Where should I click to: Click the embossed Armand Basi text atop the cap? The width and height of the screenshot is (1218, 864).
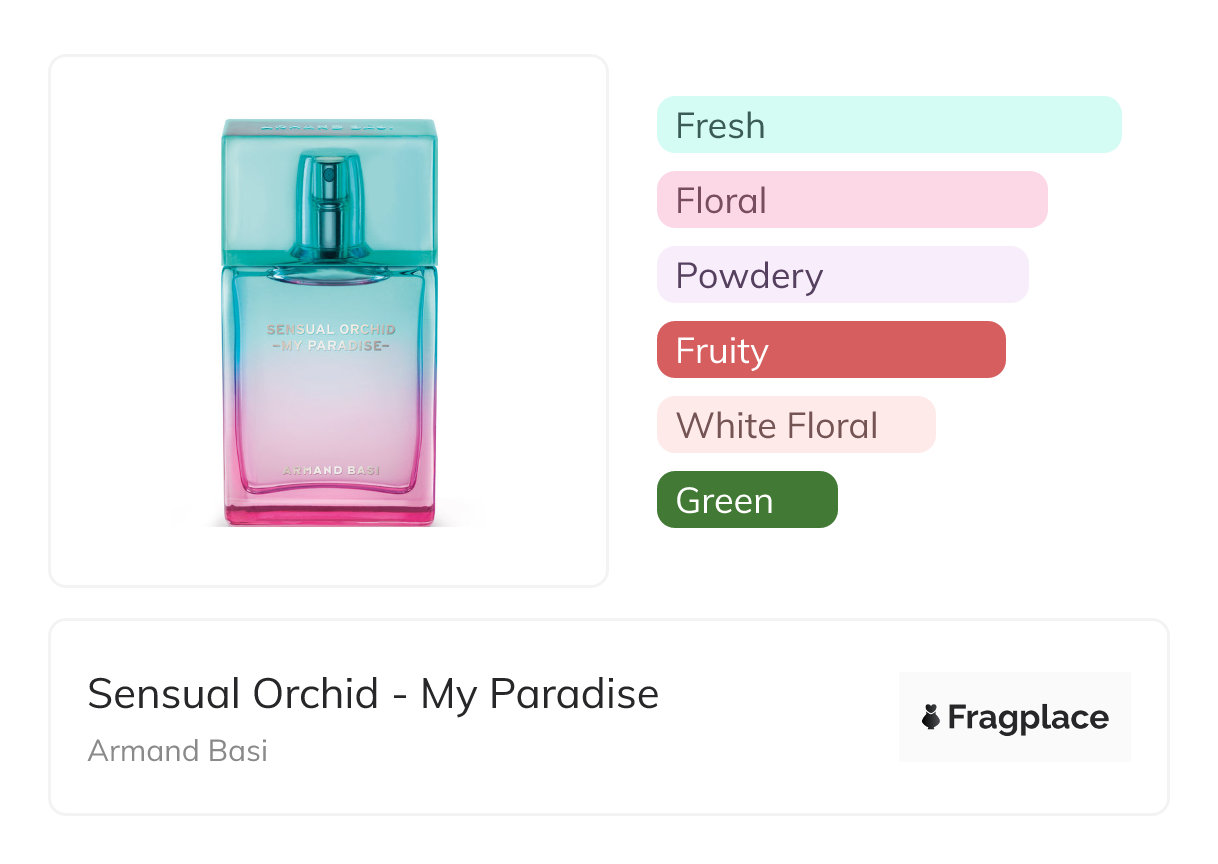(x=329, y=128)
